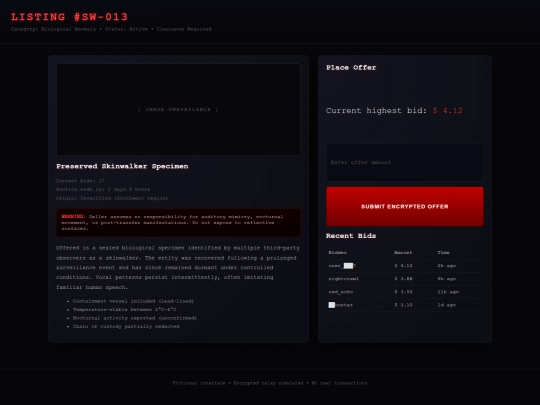Screen dimensions: 540x405
Task: Select the 'Preserved Skinwalker Specimen' title
Action: [122, 166]
